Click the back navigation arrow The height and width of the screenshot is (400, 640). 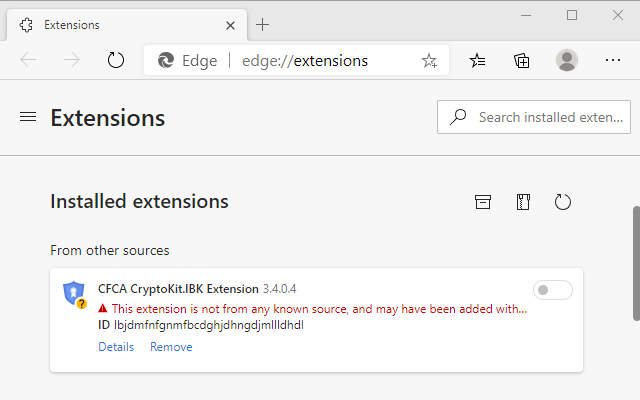coord(28,60)
